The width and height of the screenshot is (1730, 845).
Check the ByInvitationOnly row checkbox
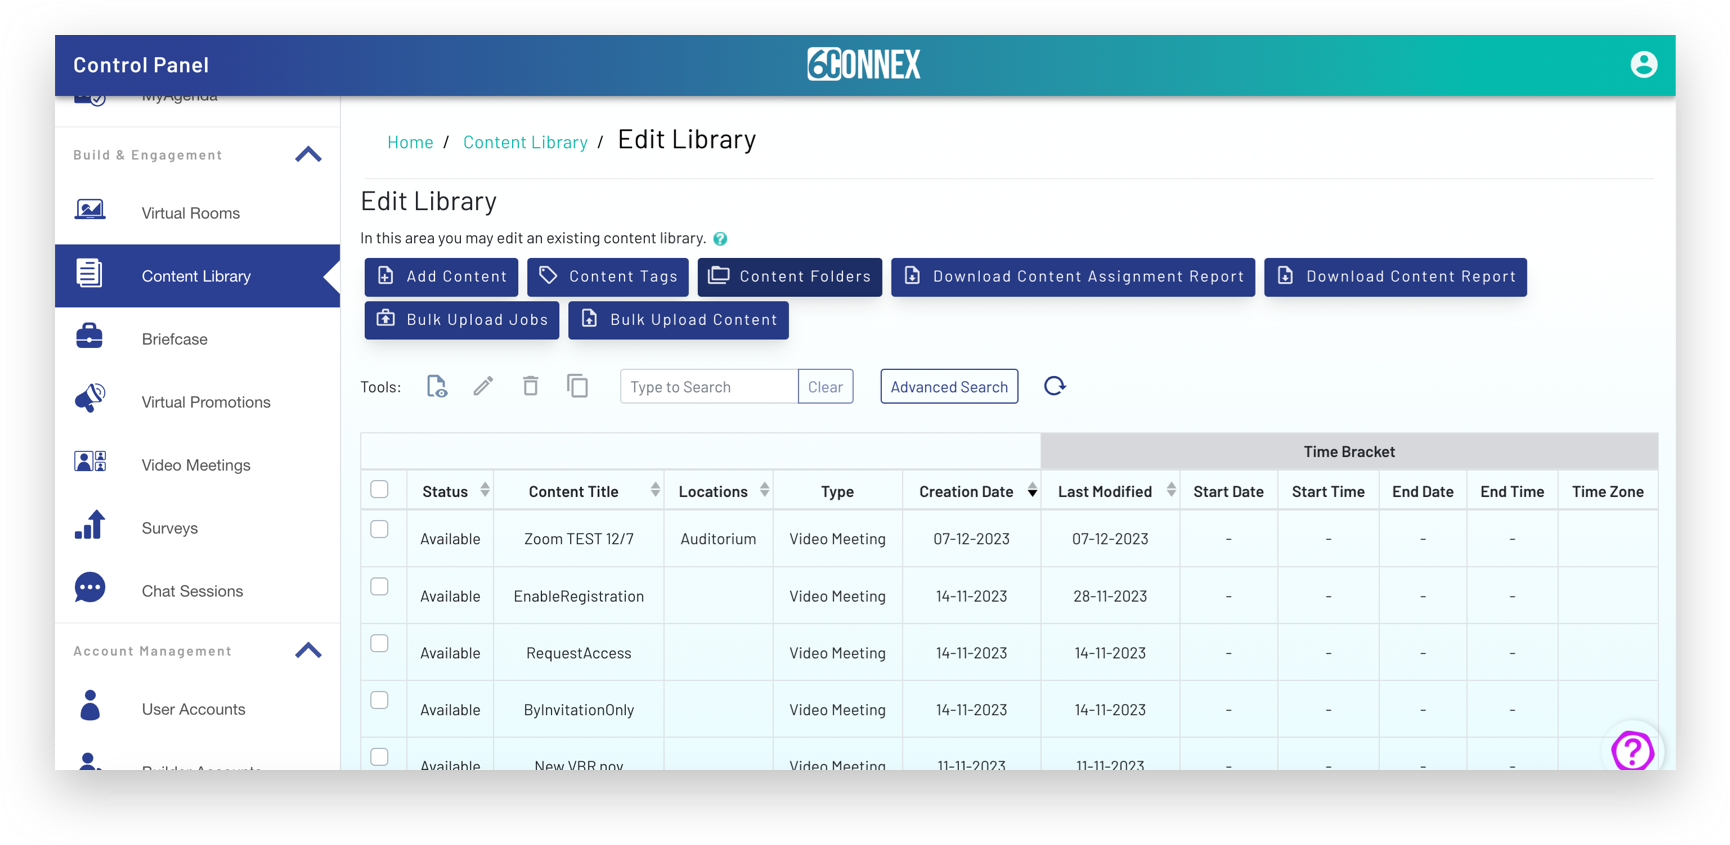click(x=379, y=700)
